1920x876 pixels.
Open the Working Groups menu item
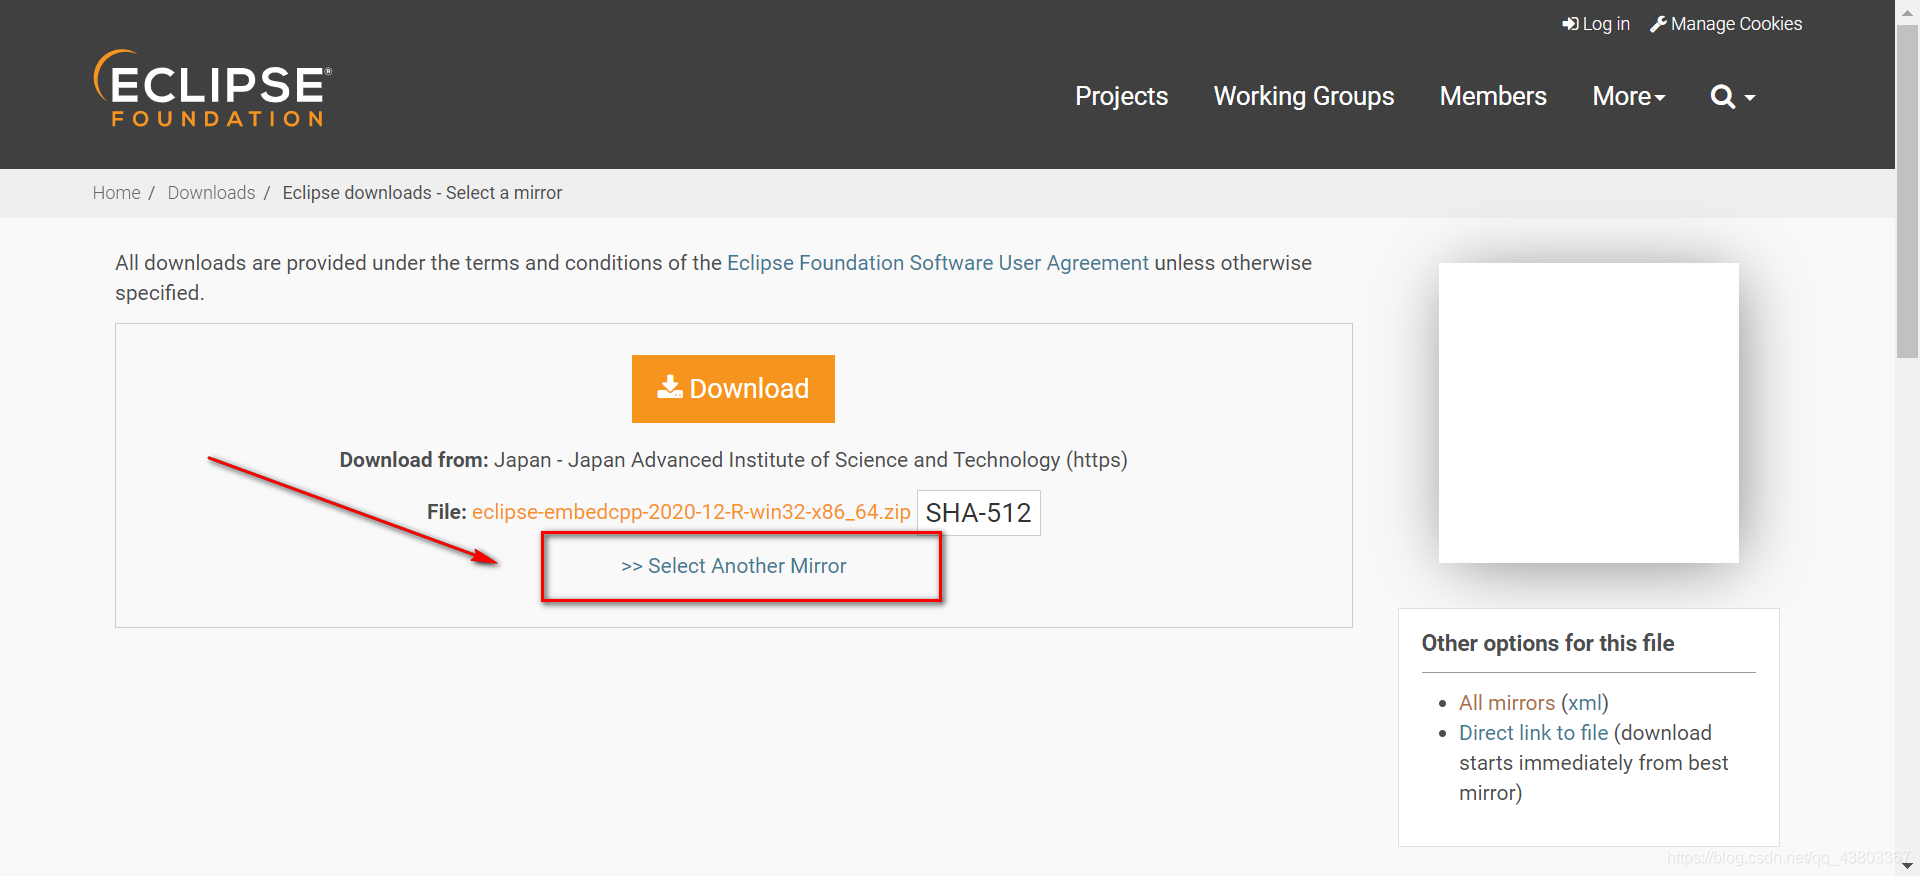point(1303,96)
